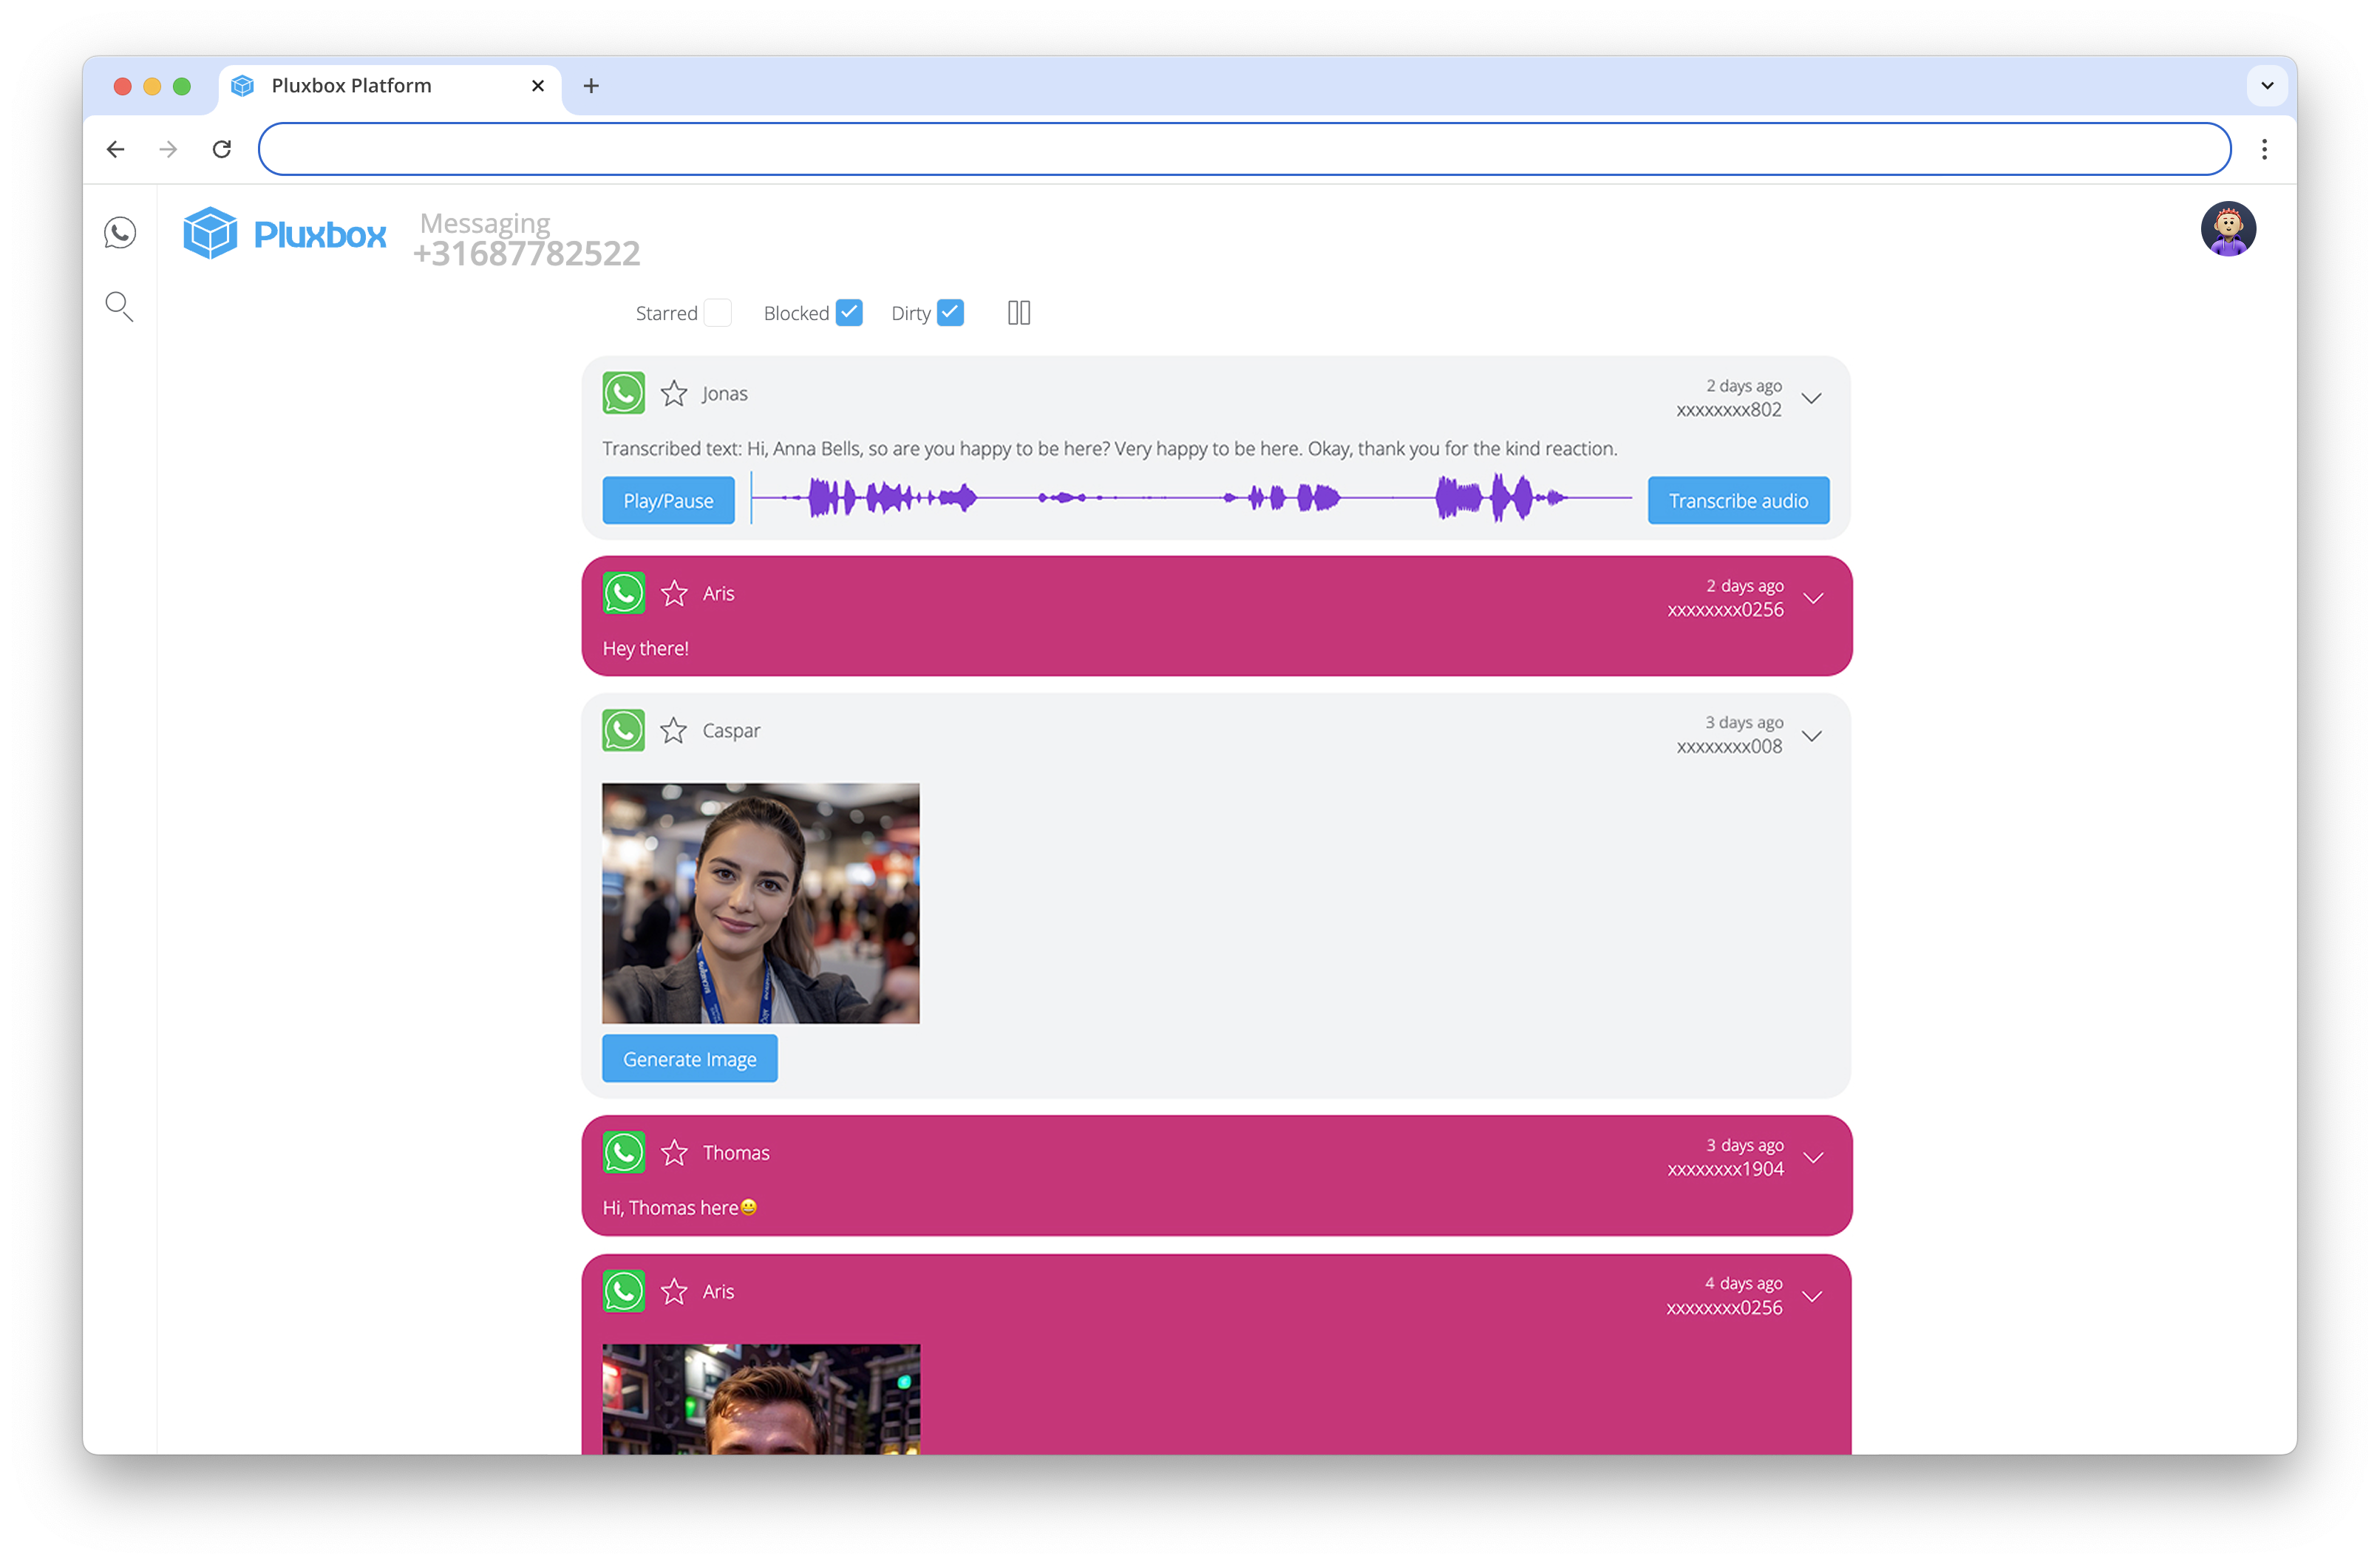Expand the chevron on Thomas's message
2380x1564 pixels.
coord(1813,1158)
